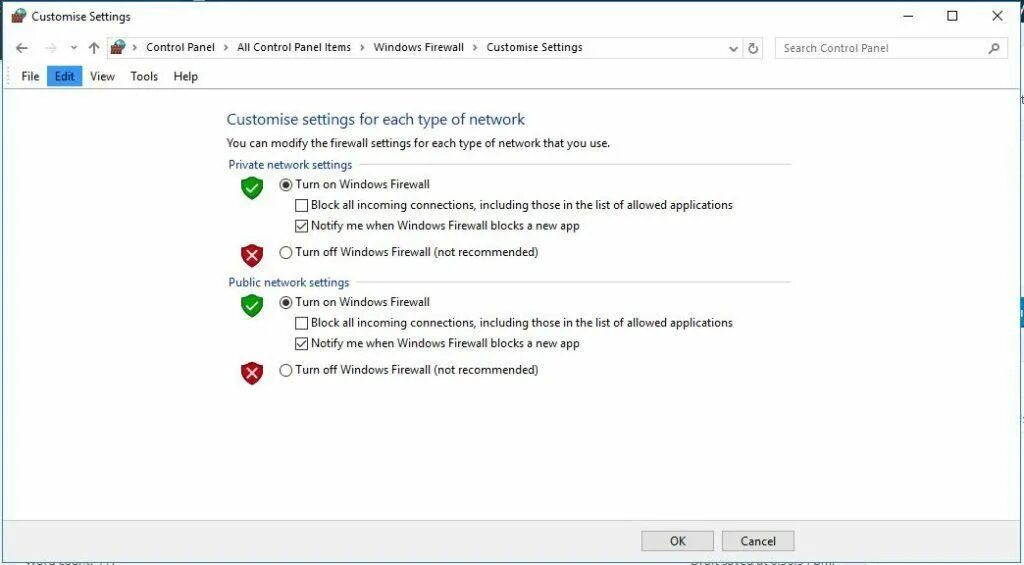This screenshot has width=1024, height=565.
Task: Select Turn off Windows Firewall for Private network
Action: (286, 253)
